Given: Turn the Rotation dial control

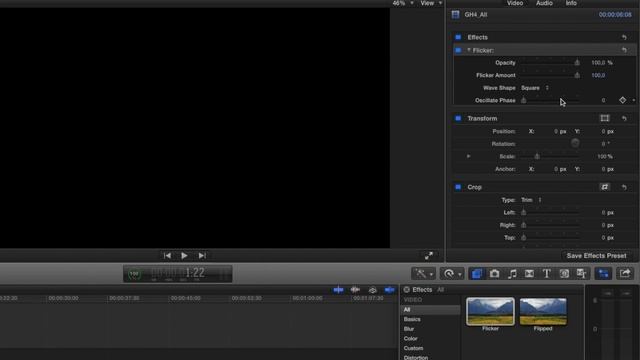Looking at the screenshot, I should (575, 143).
